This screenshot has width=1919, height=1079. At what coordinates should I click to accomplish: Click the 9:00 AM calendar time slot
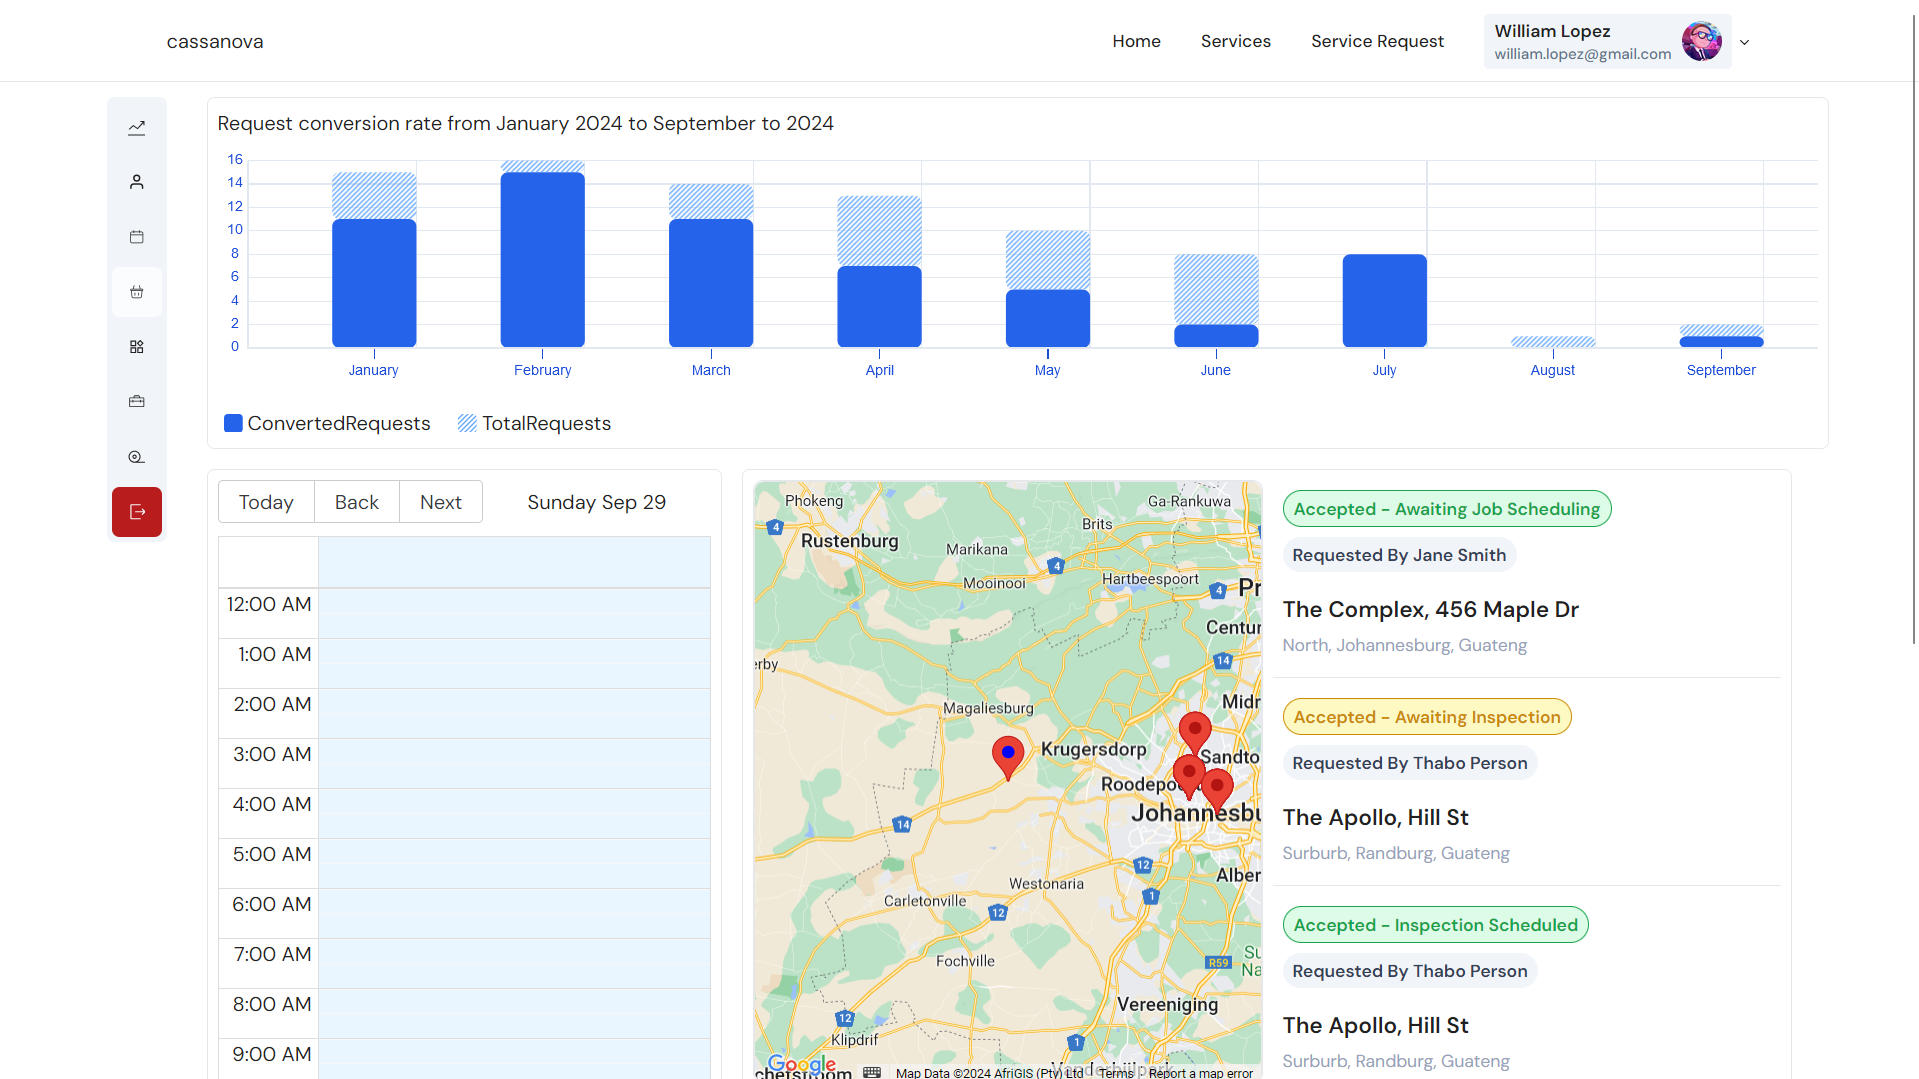pos(514,1059)
